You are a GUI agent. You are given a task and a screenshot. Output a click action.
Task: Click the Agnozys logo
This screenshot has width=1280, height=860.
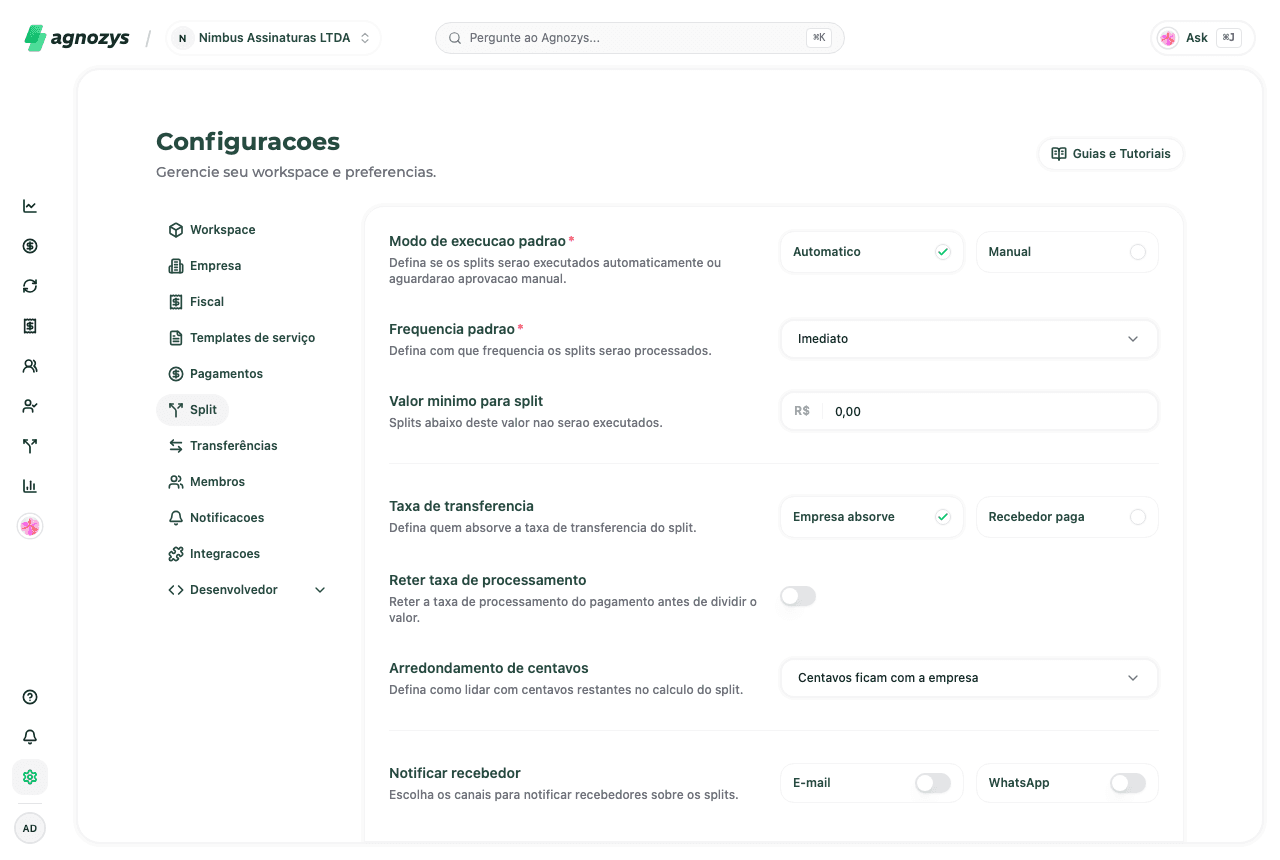[x=77, y=38]
